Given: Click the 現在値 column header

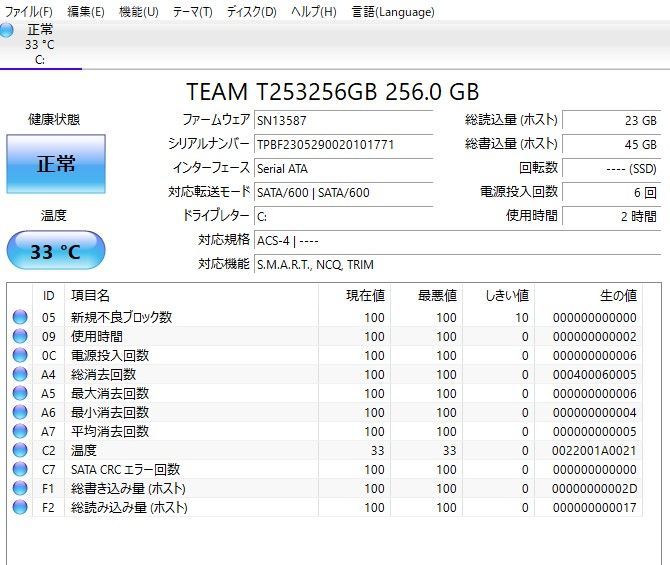Looking at the screenshot, I should tap(354, 295).
